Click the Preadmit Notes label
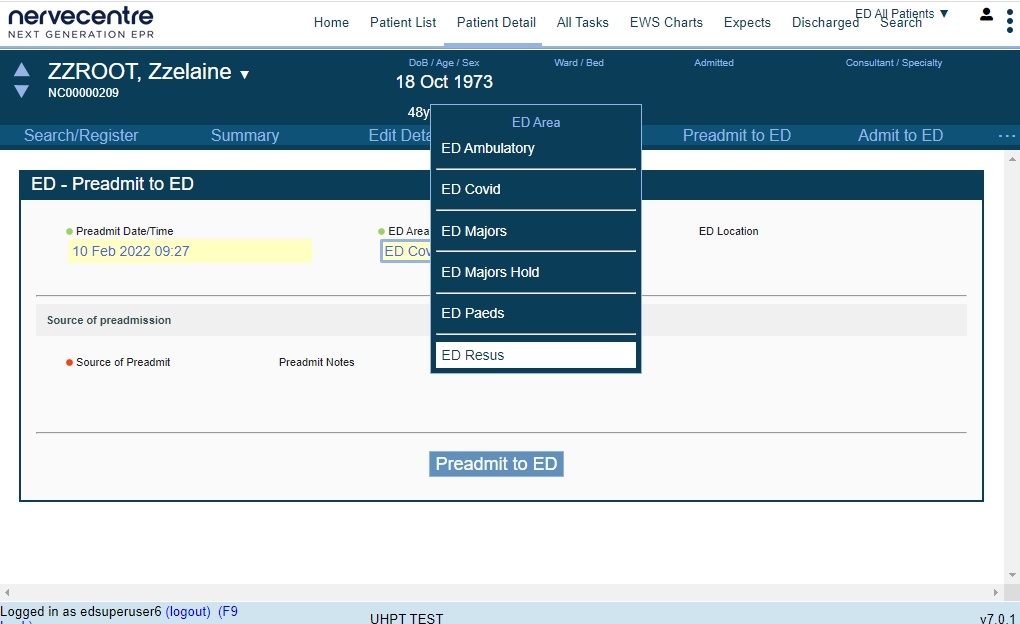 coord(317,362)
